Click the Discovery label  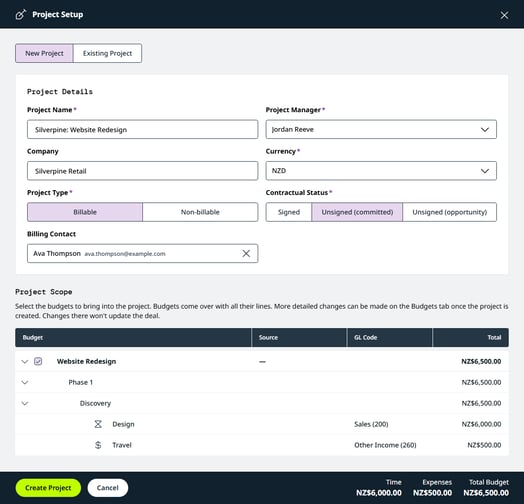point(95,403)
